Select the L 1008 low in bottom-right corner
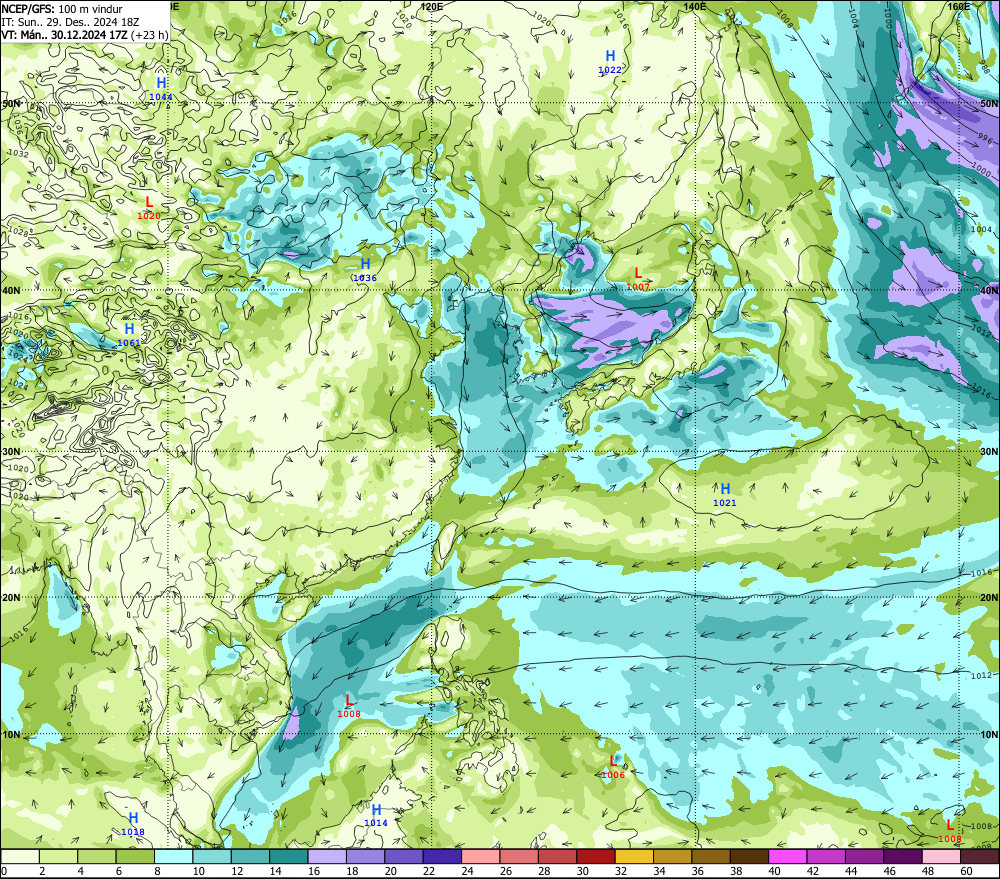The image size is (1000, 879). [950, 831]
